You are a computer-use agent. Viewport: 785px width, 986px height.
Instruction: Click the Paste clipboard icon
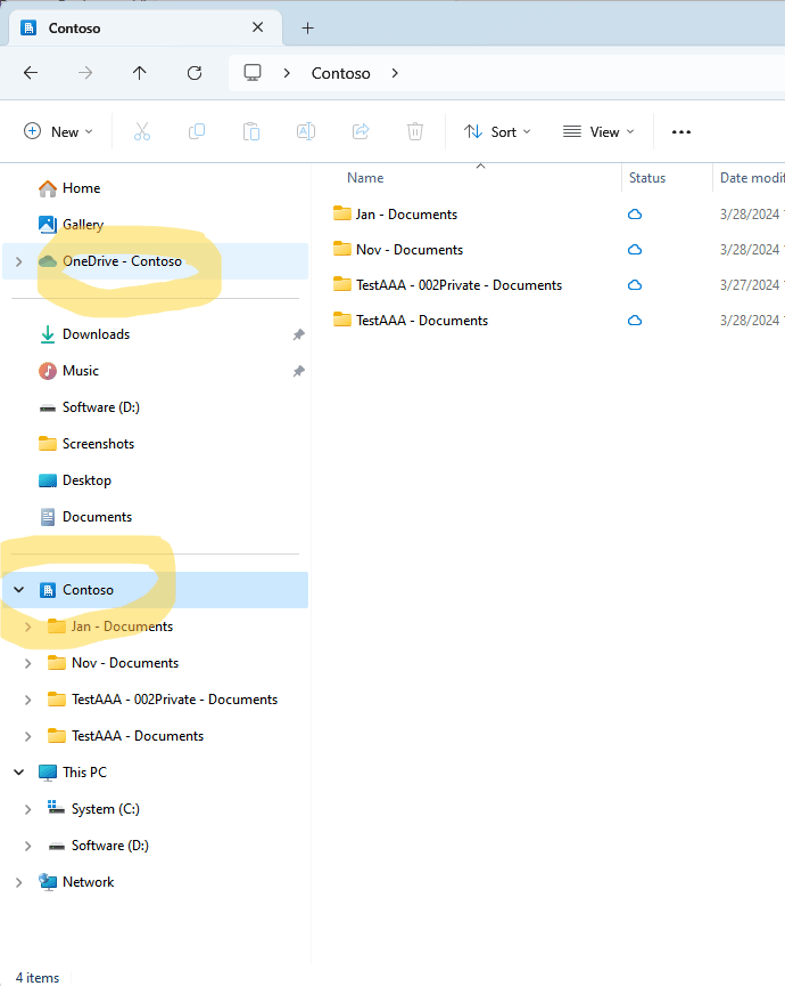point(252,131)
